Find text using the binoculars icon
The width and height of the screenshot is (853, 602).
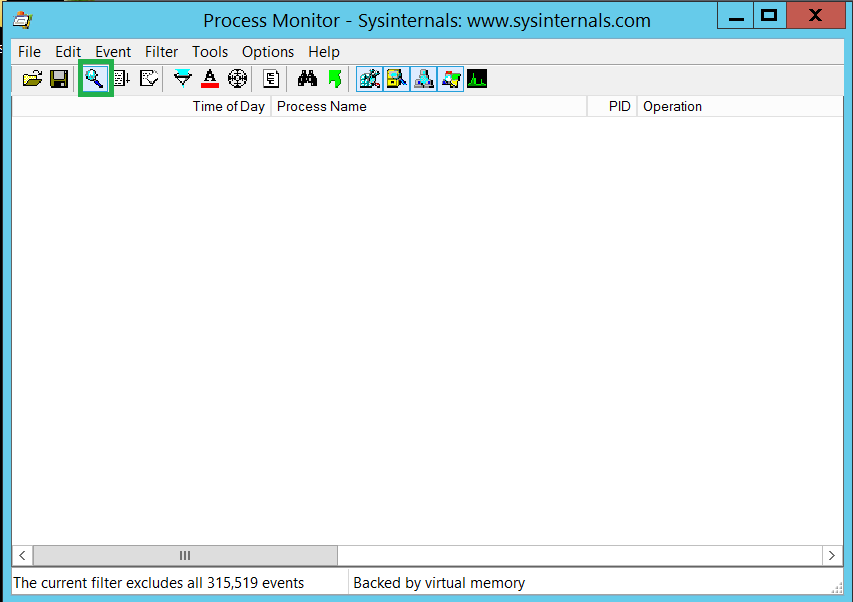tap(307, 79)
